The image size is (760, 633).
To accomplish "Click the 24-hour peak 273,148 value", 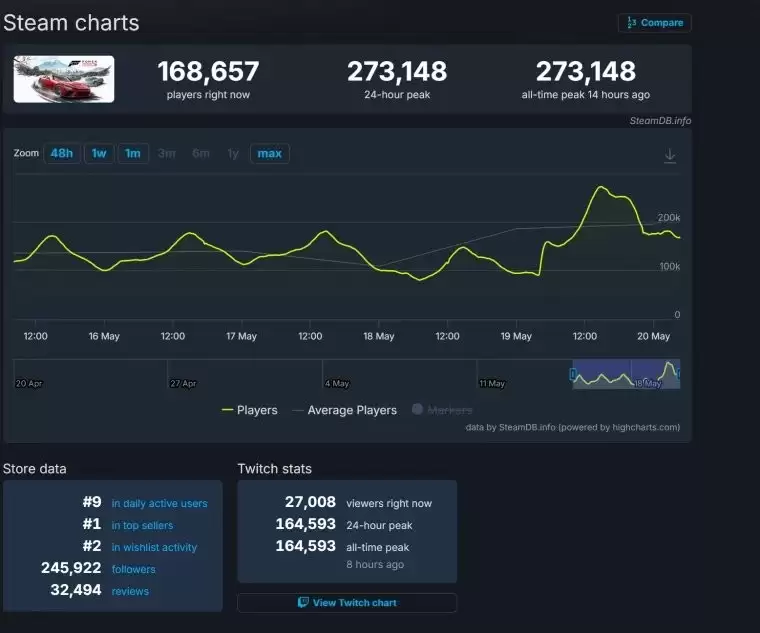I will pos(397,72).
